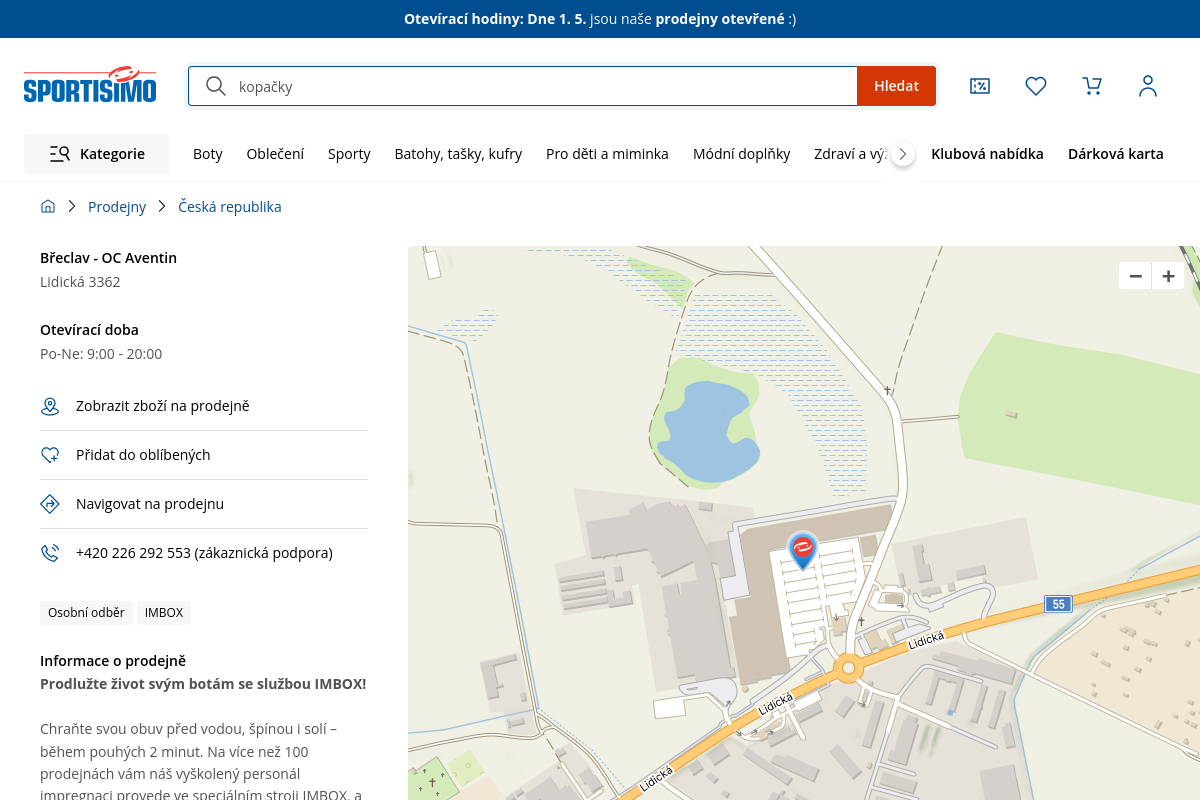
Task: Open the favorites heart icon in header
Action: [x=1036, y=86]
